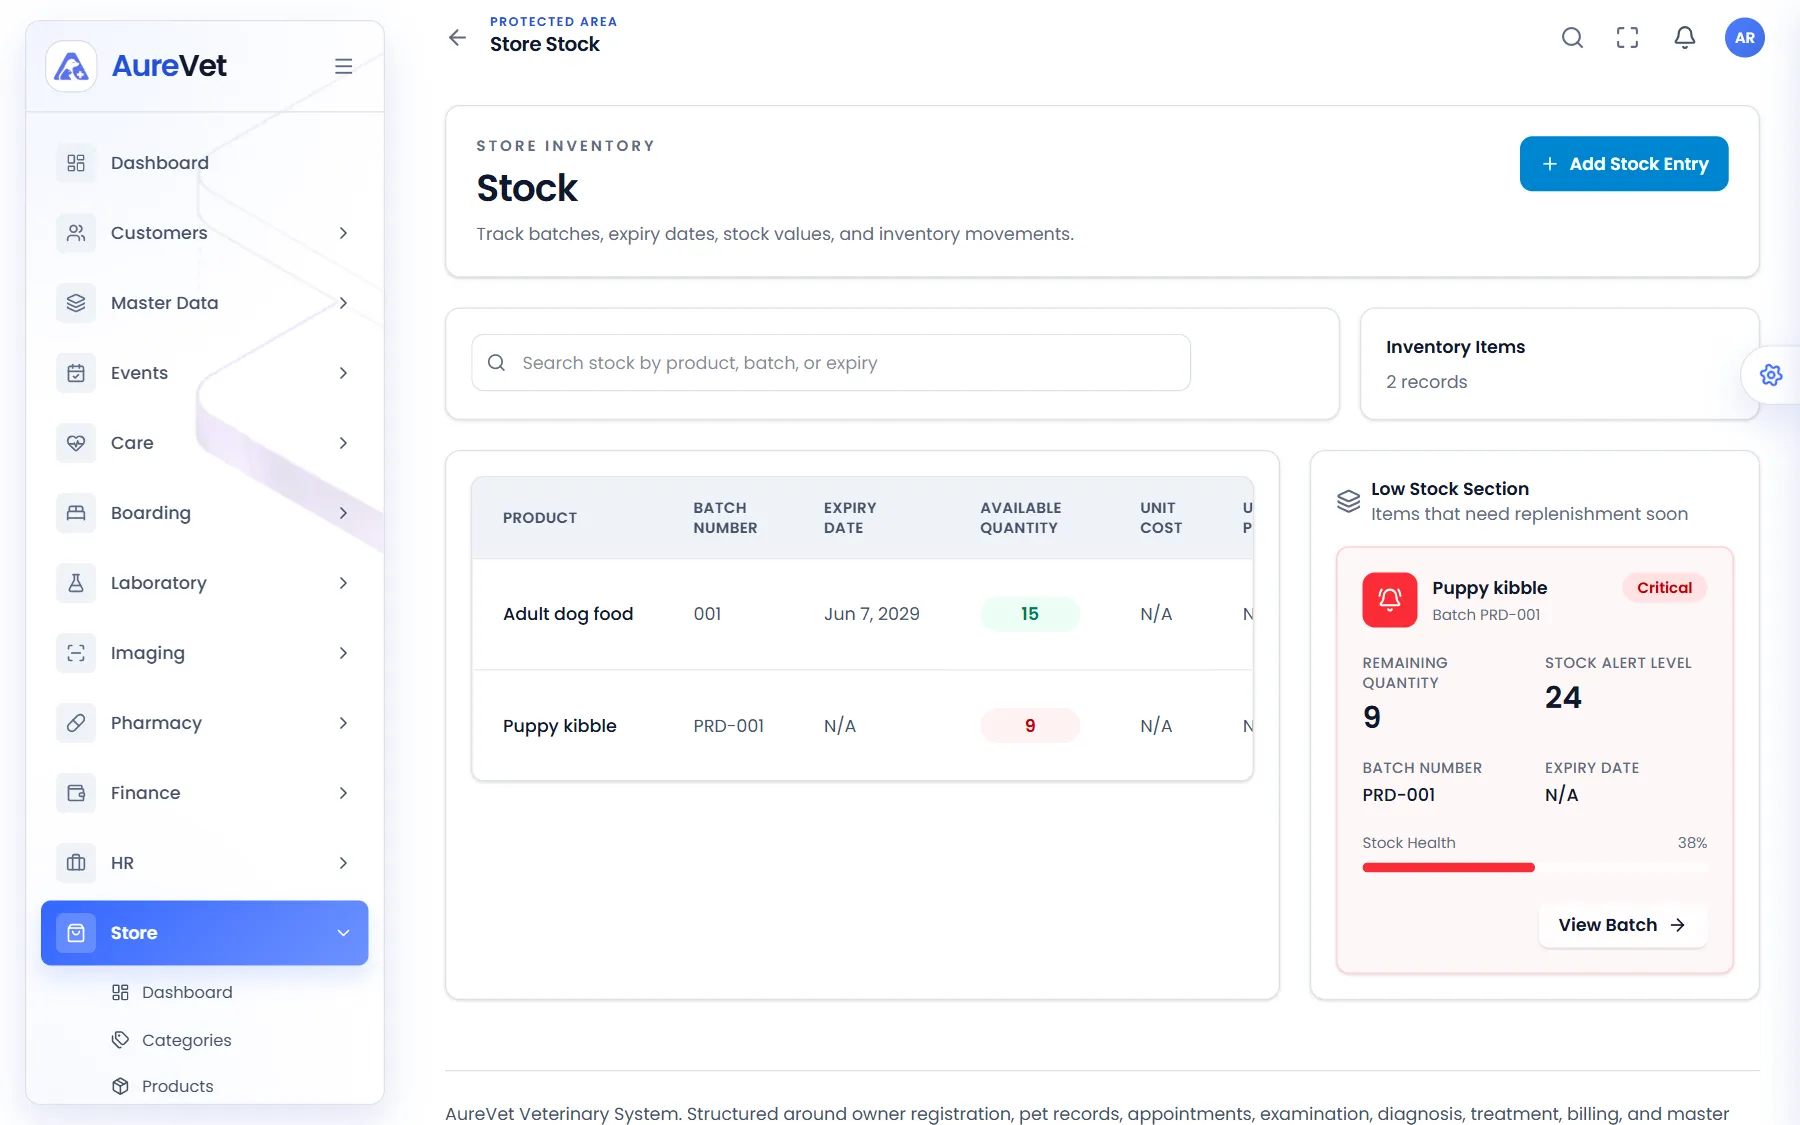Click the Customers people icon
This screenshot has width=1800, height=1125.
point(76,233)
